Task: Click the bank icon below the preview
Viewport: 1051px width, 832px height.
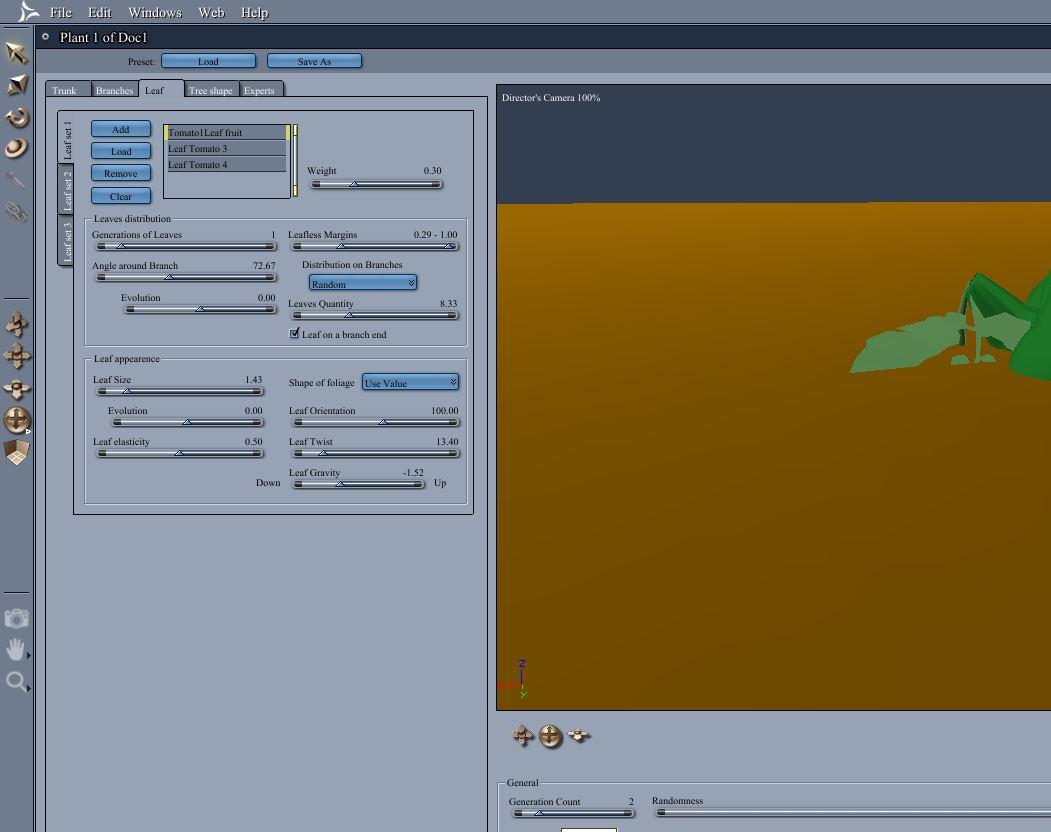Action: [x=578, y=735]
